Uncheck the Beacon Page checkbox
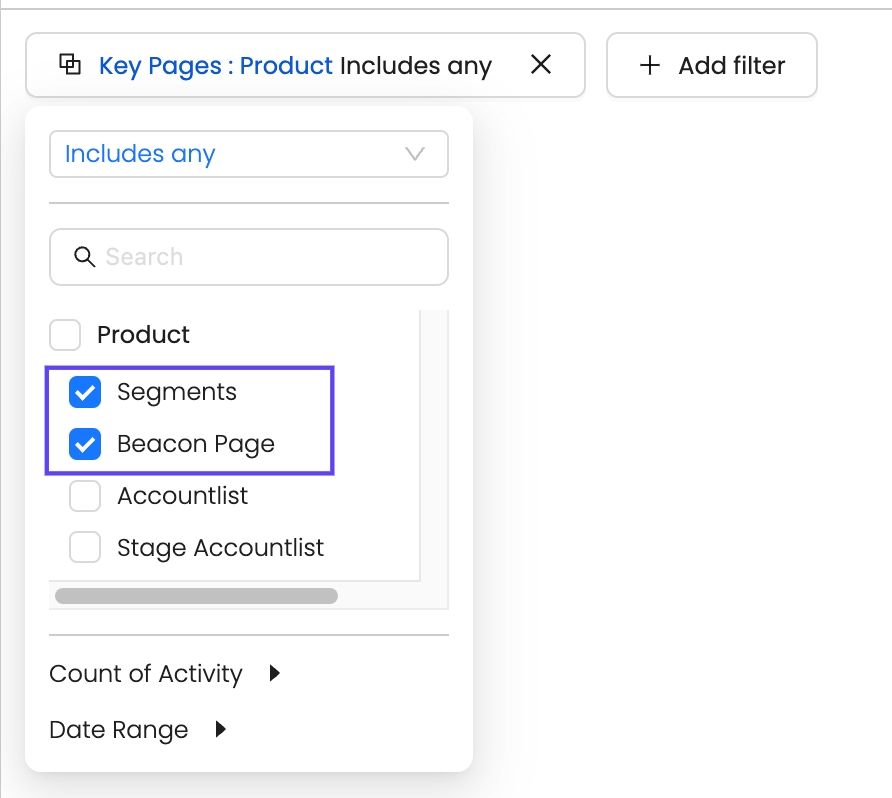Viewport: 892px width, 798px height. tap(85, 444)
